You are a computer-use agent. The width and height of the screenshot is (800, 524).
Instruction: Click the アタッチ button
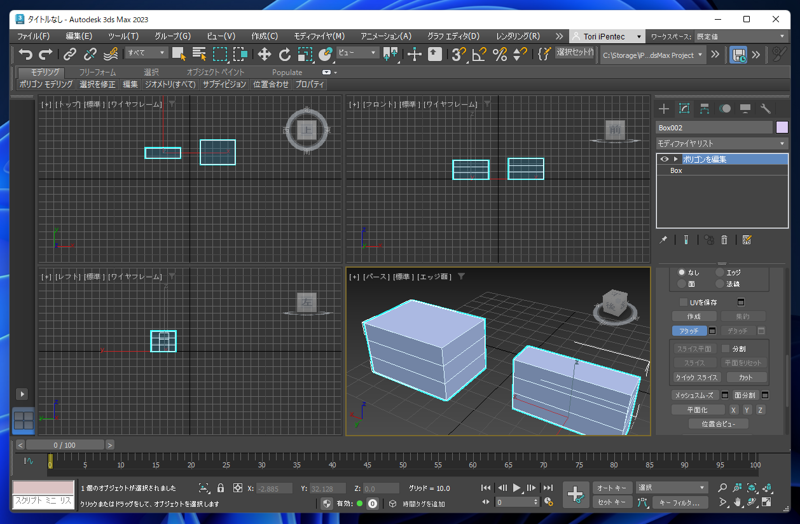point(689,331)
